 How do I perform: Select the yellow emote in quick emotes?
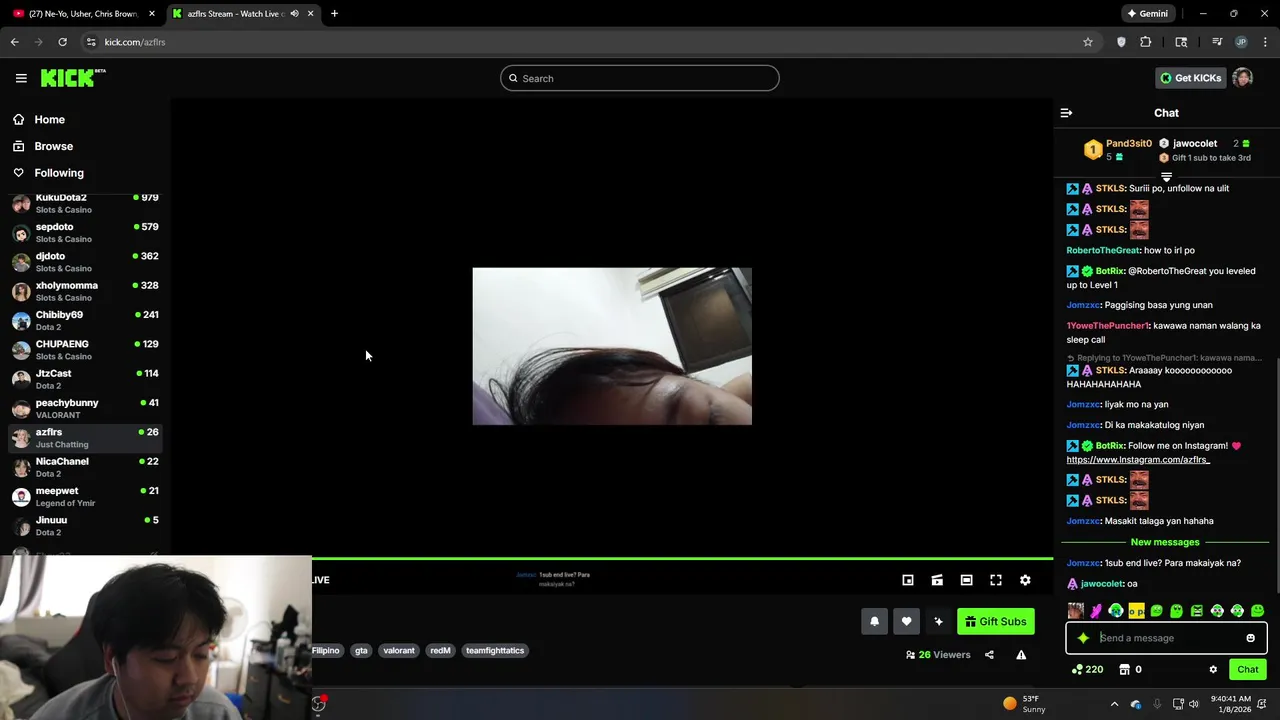1136,611
